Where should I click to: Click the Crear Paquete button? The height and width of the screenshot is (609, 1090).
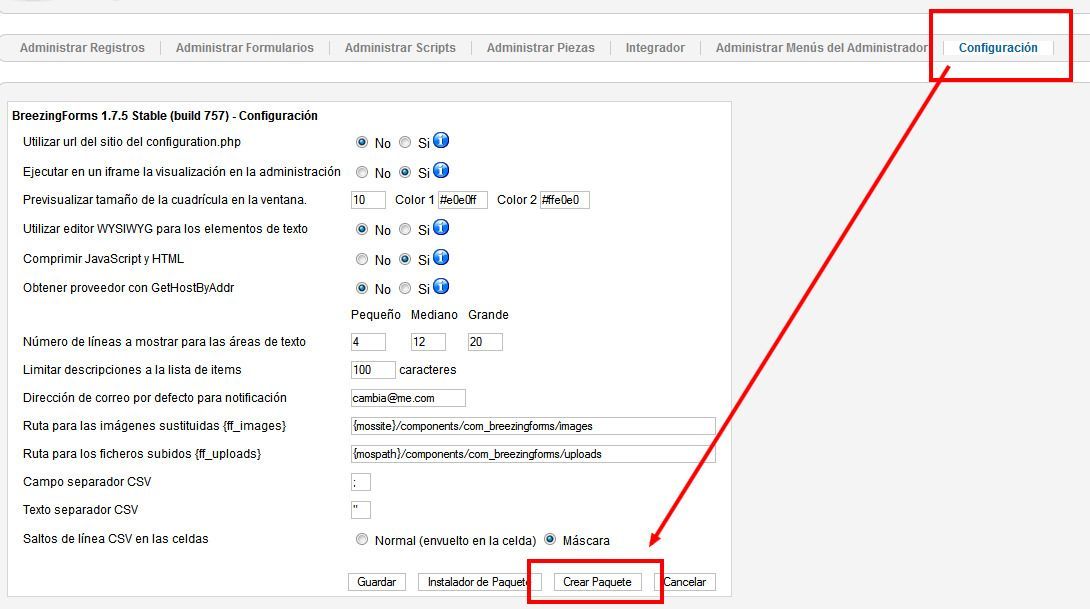pyautogui.click(x=597, y=582)
